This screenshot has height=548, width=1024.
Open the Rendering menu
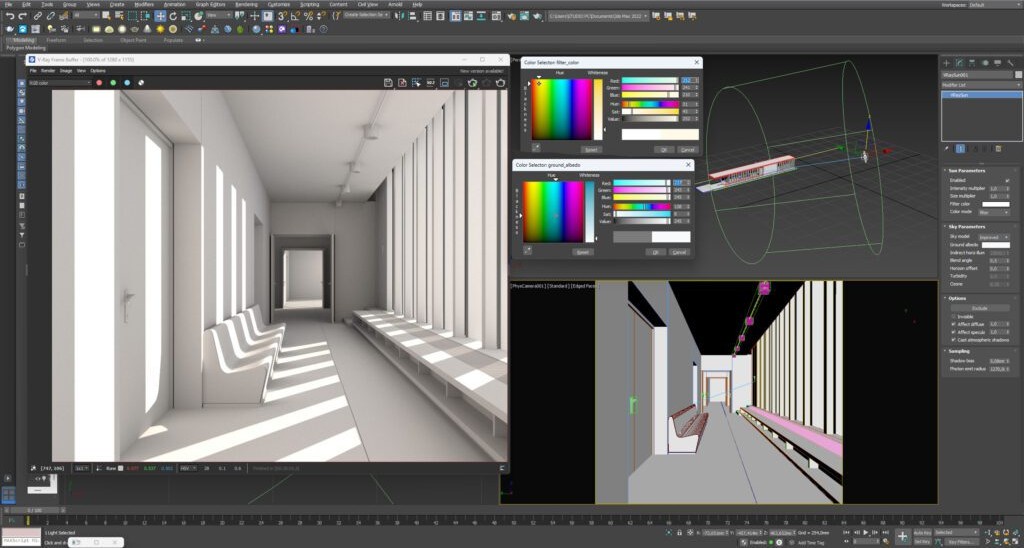[x=246, y=4]
